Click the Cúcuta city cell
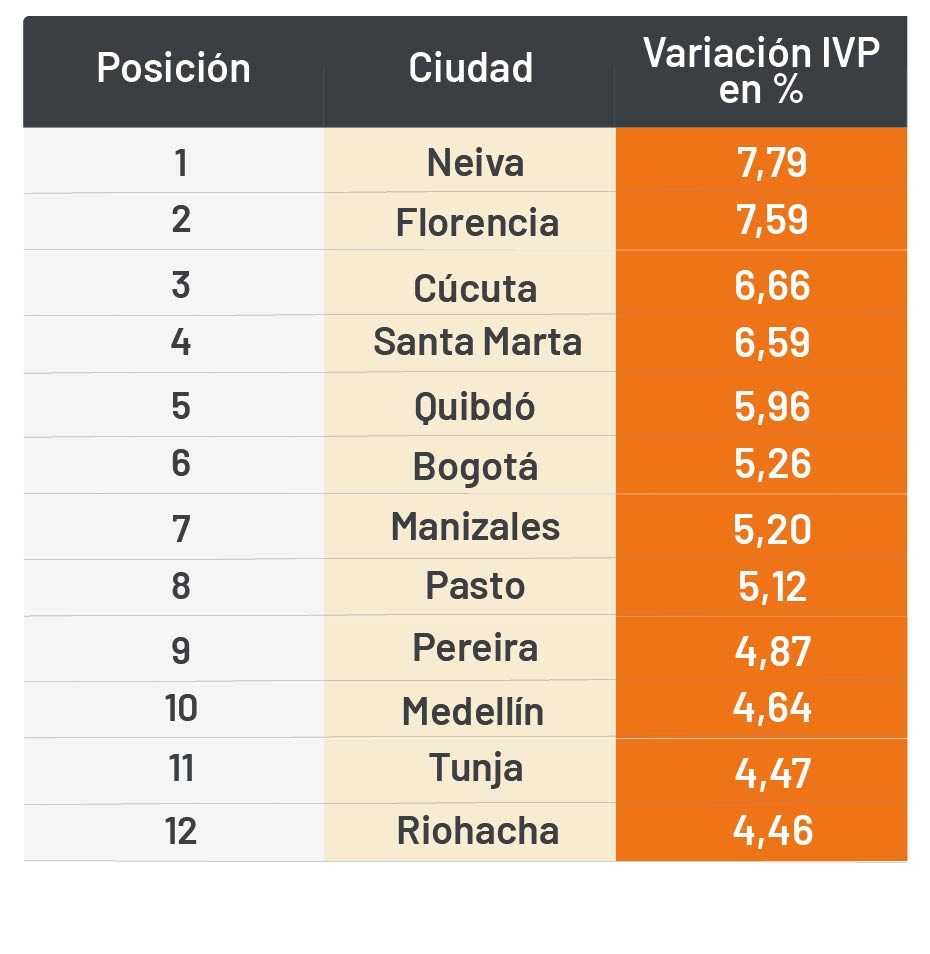The width and height of the screenshot is (930, 954). [475, 288]
